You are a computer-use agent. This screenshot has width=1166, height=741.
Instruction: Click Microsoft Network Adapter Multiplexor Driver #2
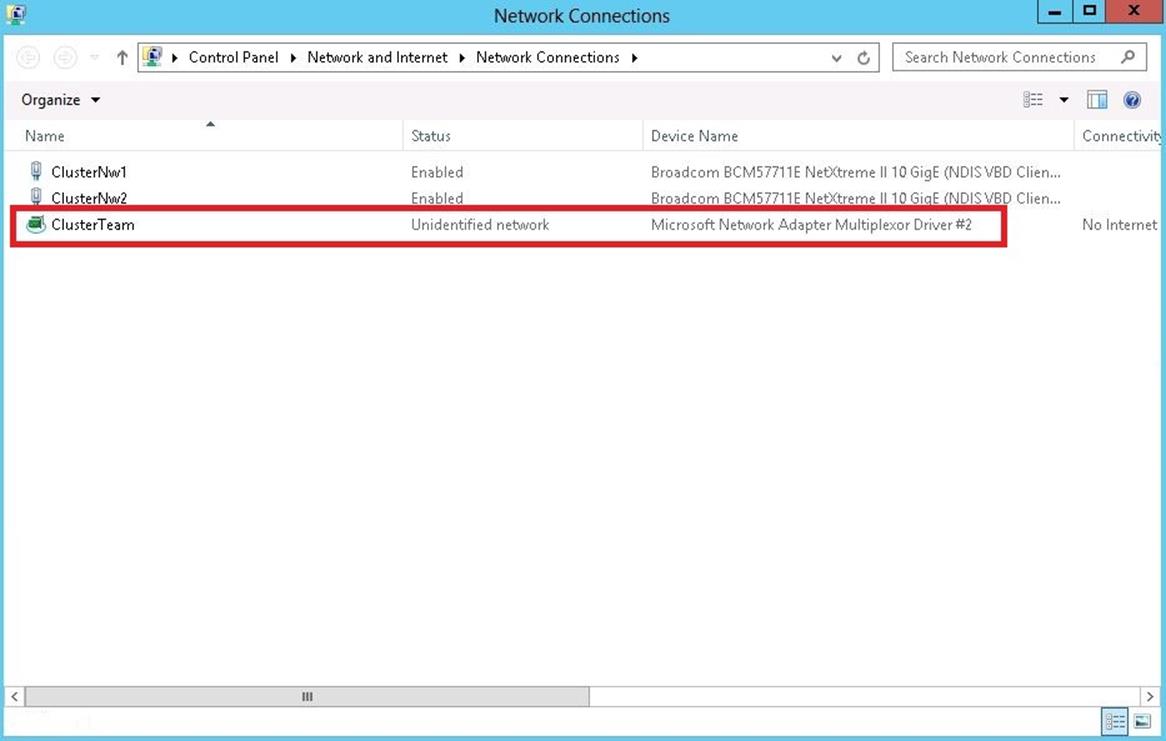coord(811,225)
